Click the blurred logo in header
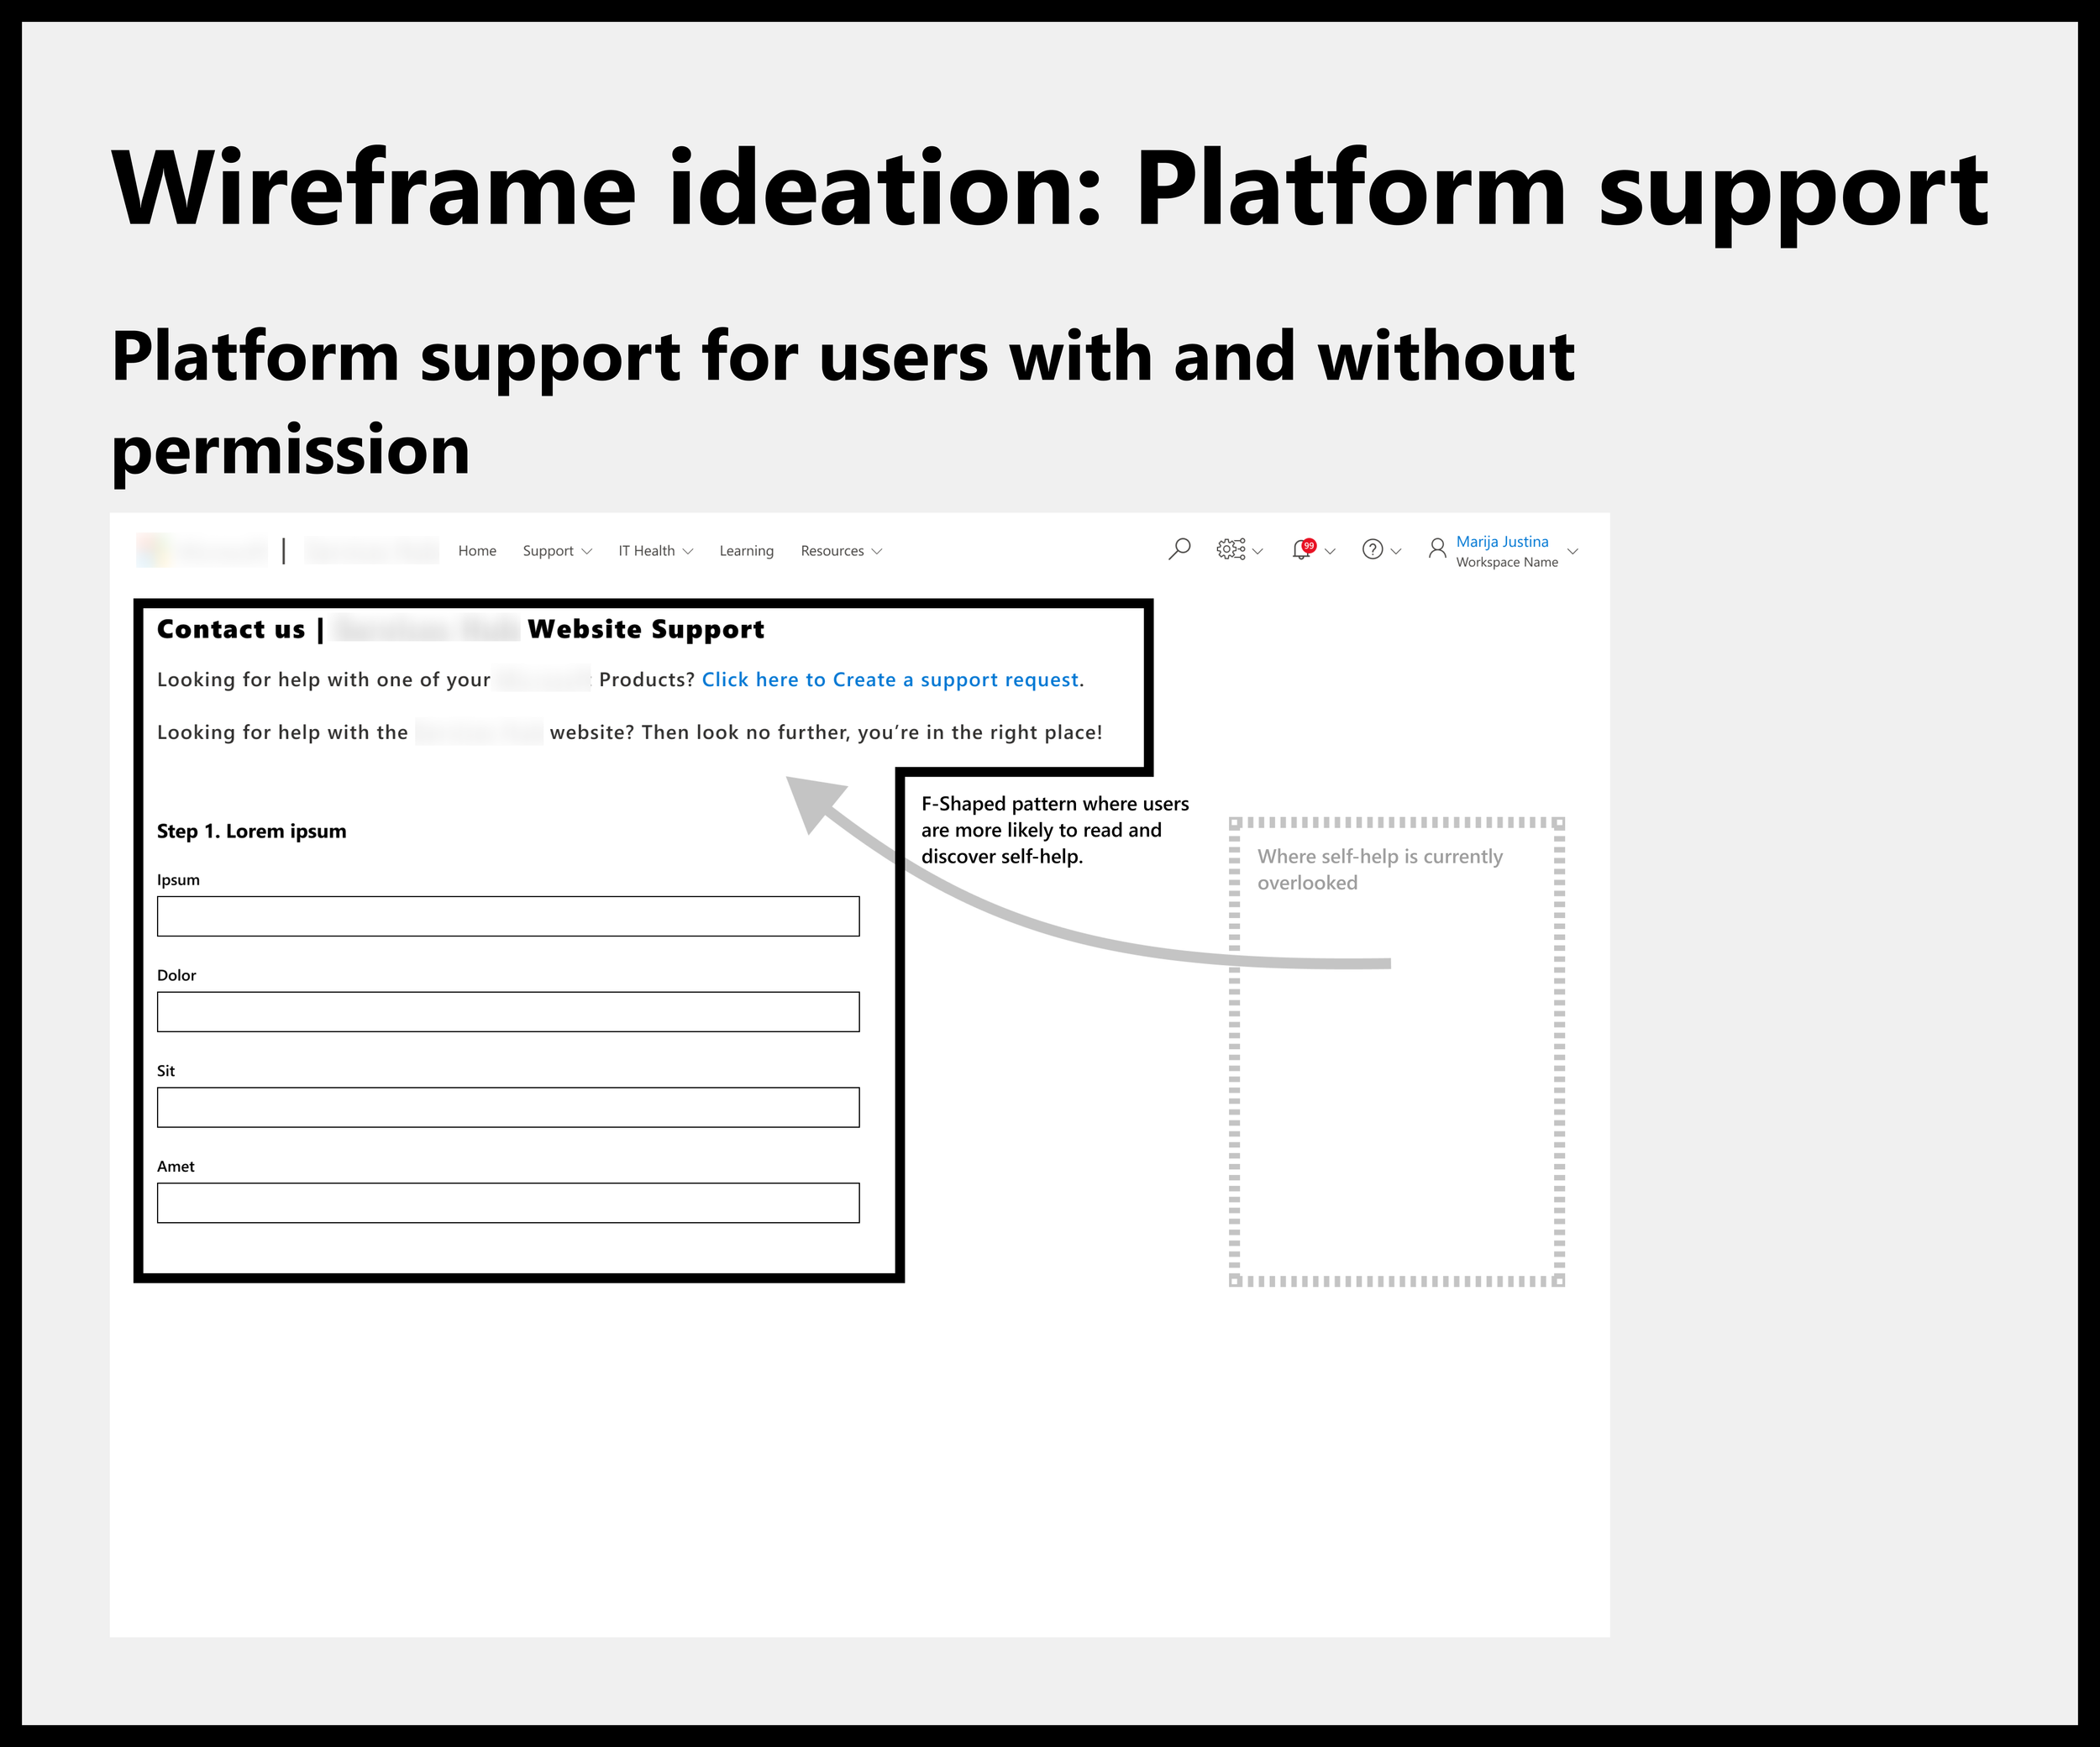This screenshot has width=2100, height=1747. (202, 550)
